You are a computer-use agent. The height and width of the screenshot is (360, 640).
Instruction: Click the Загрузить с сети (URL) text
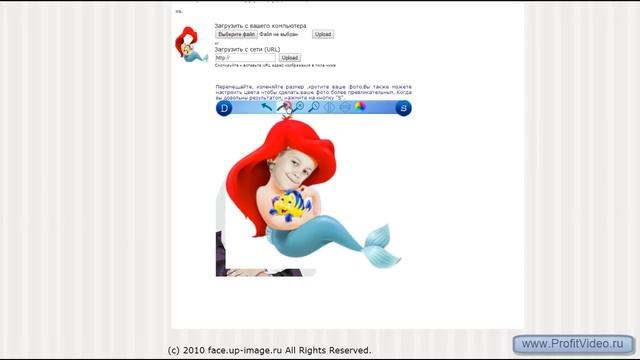pyautogui.click(x=247, y=49)
